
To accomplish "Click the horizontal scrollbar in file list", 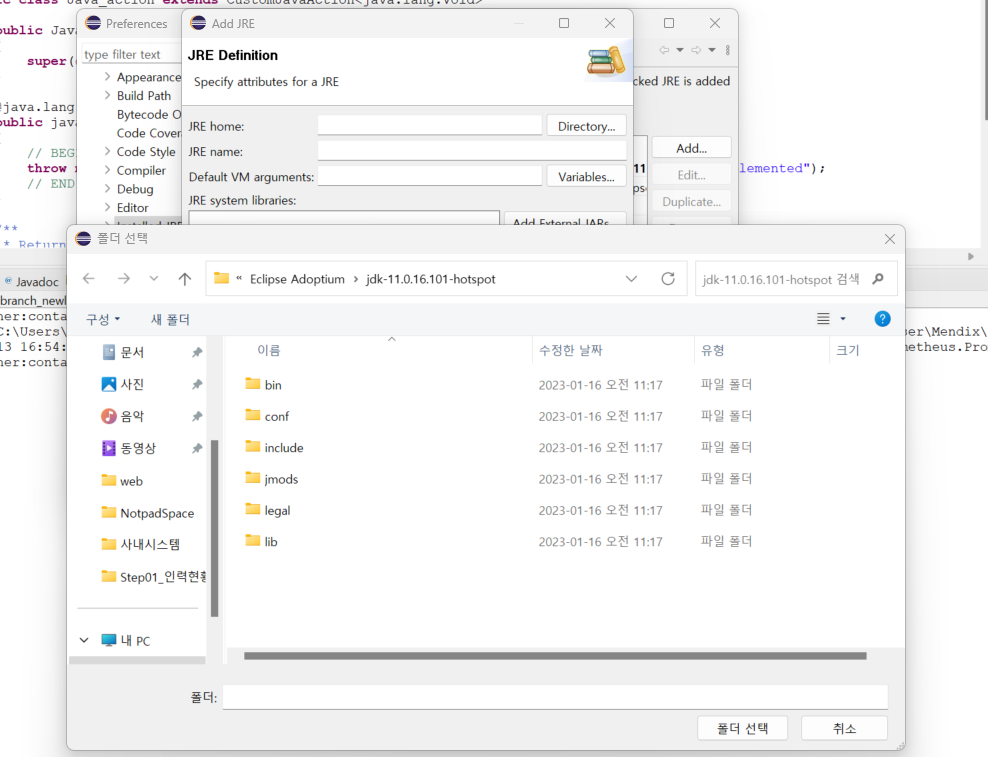I will coord(555,656).
